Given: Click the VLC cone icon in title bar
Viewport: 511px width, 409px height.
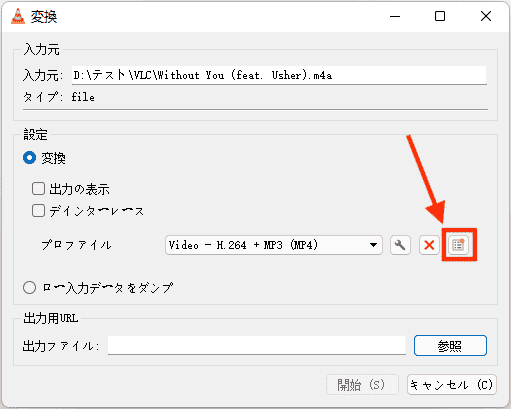Looking at the screenshot, I should (18, 16).
